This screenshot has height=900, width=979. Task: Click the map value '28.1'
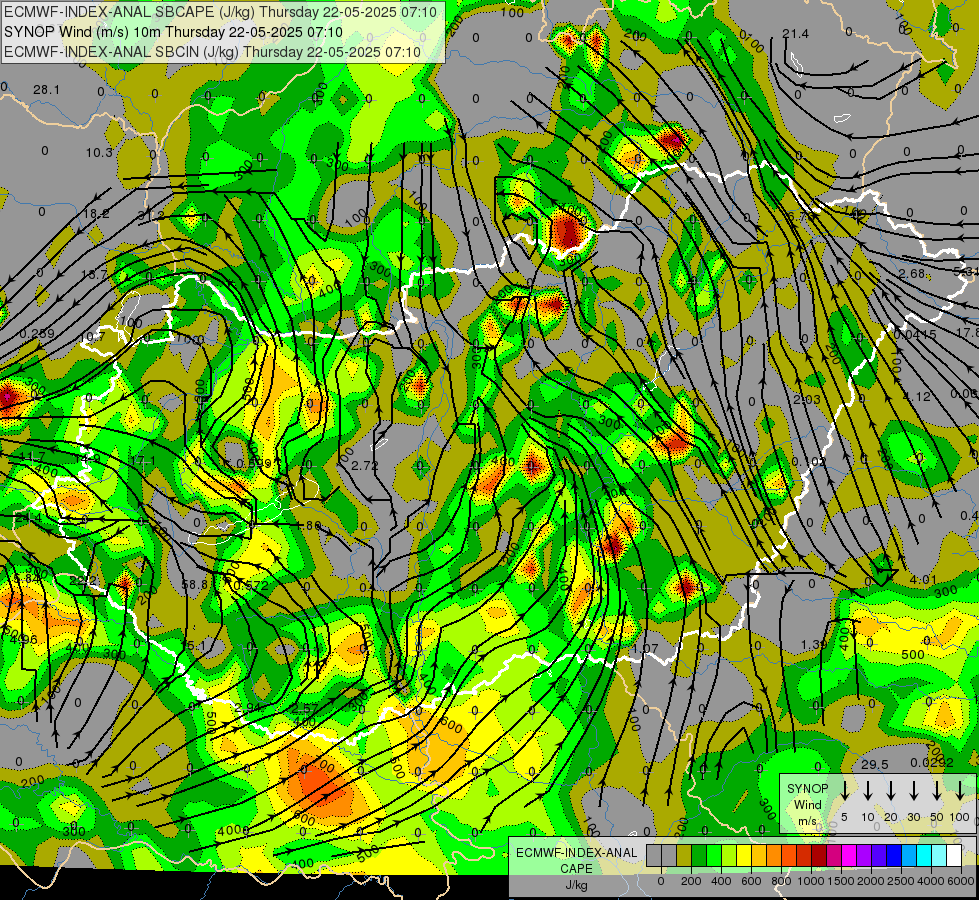pos(46,90)
